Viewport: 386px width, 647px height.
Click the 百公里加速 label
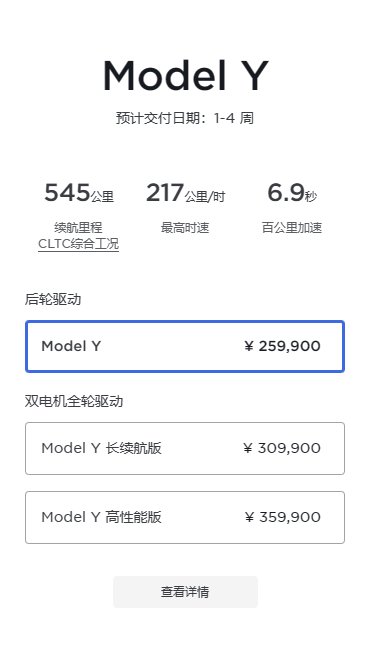coord(292,227)
